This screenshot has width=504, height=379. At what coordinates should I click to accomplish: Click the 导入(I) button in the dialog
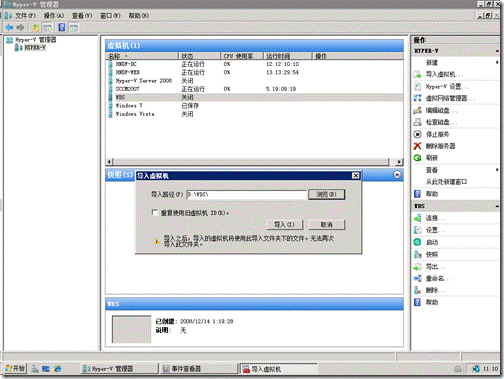tap(284, 225)
